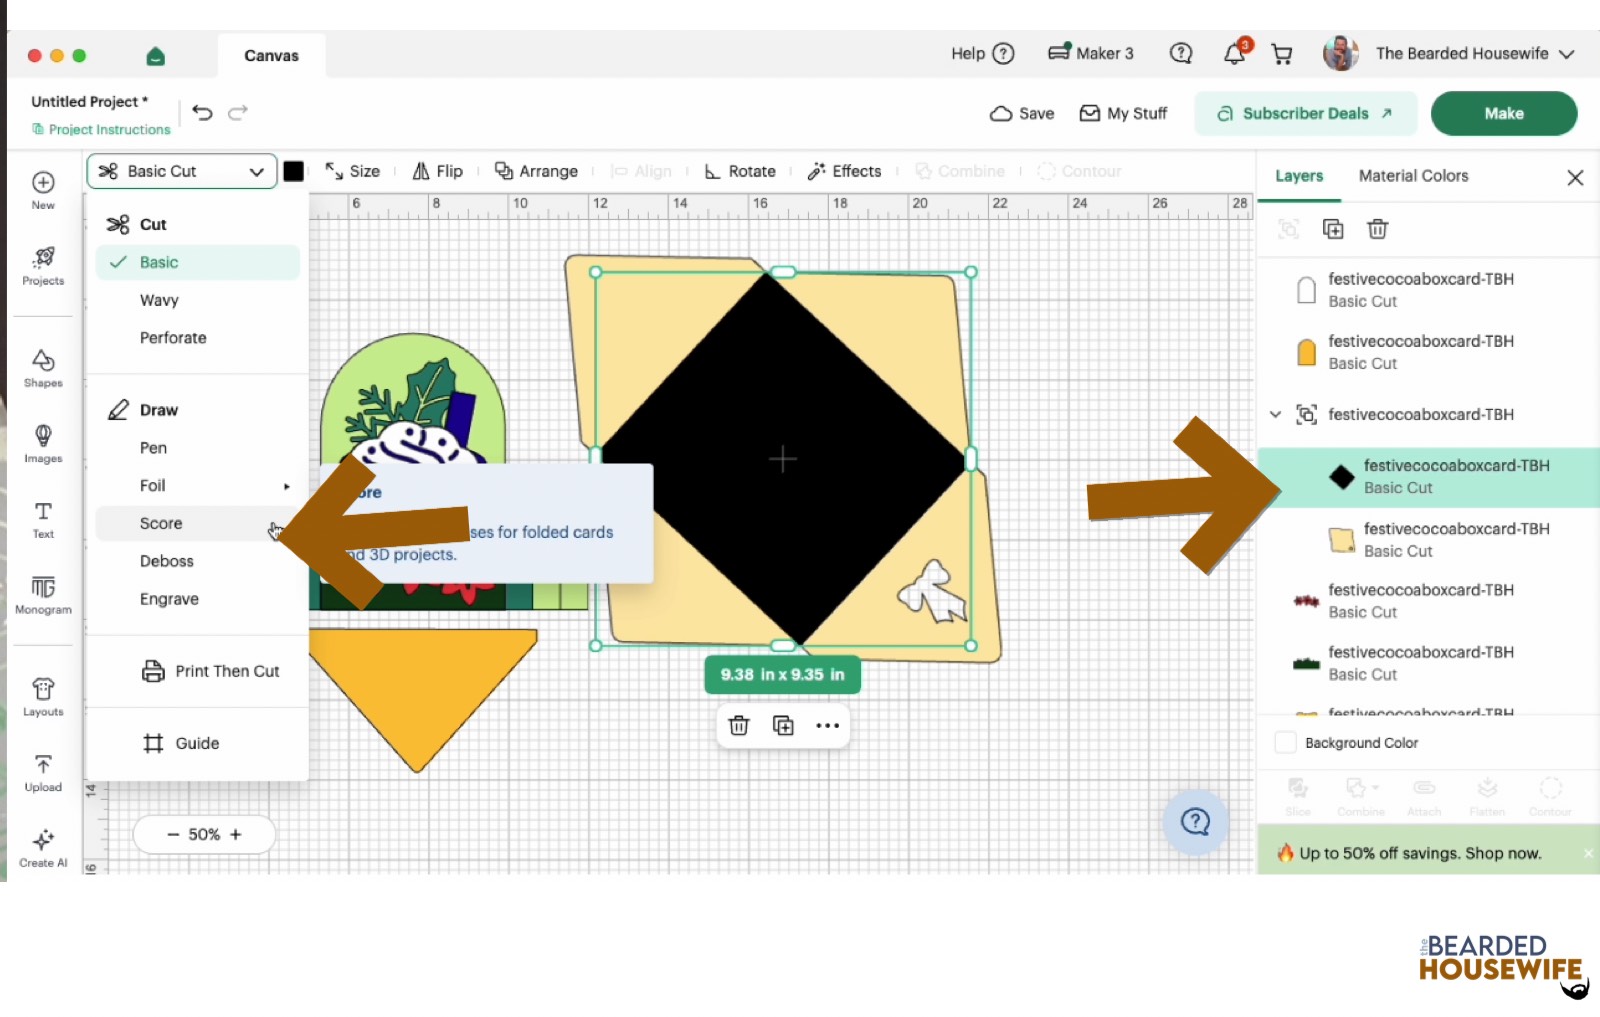Click the question mark icon beside Maker 3
Screen dimensions: 1600x1017
click(x=1181, y=53)
